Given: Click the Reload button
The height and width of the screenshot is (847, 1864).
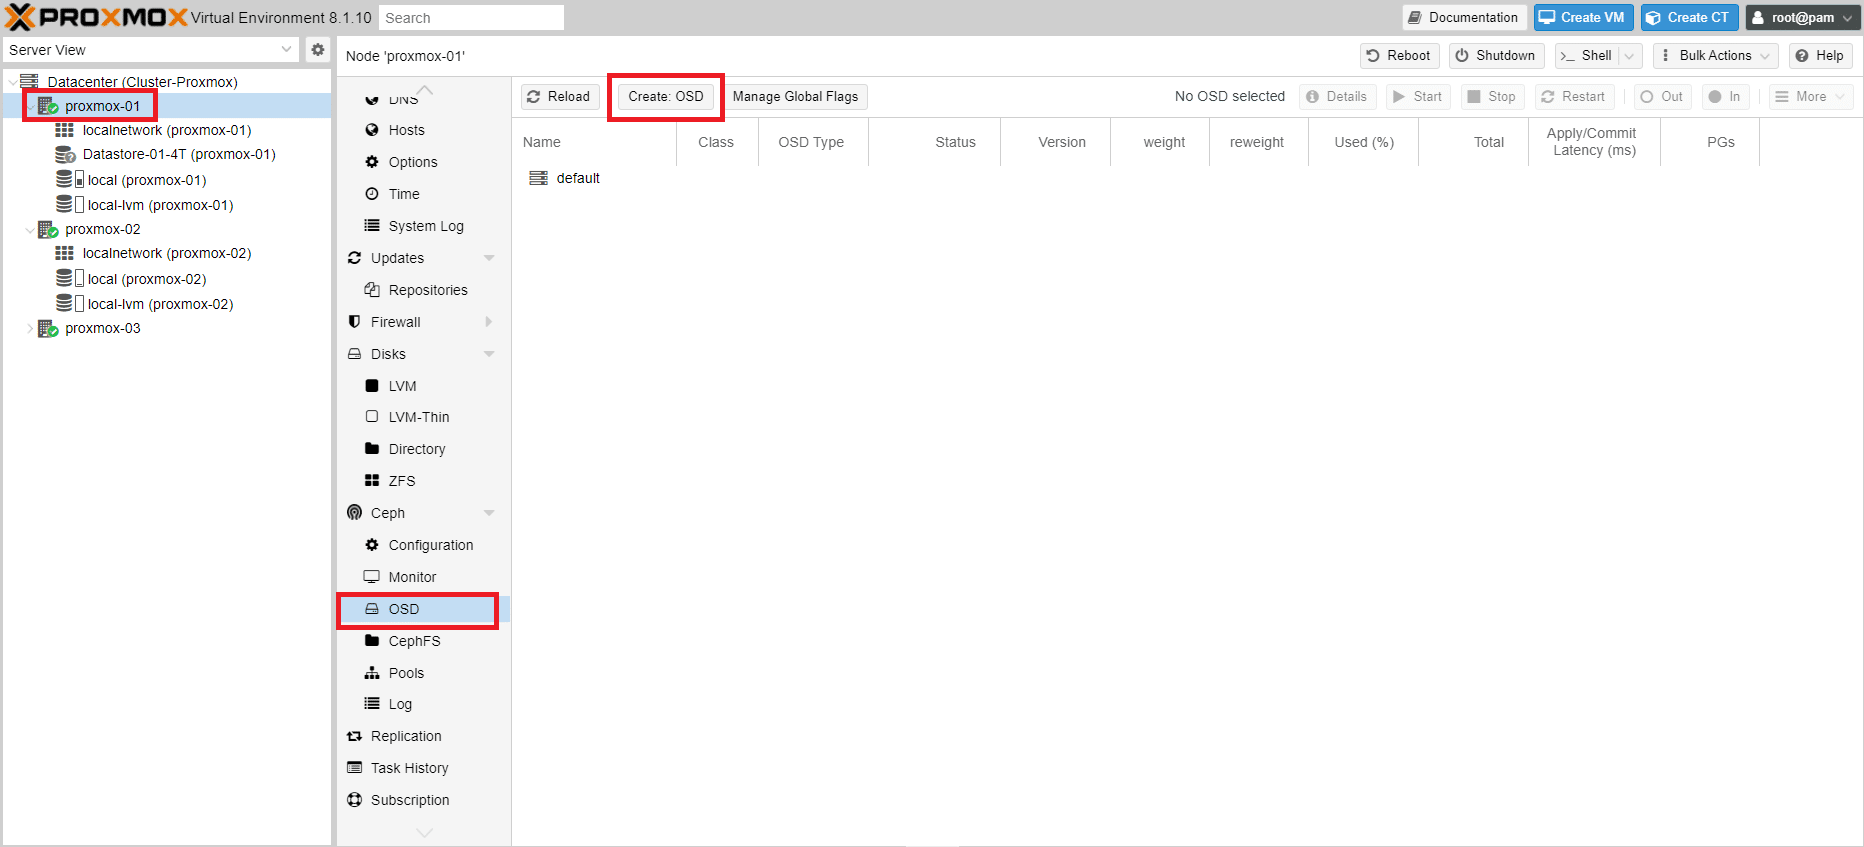Looking at the screenshot, I should 560,97.
